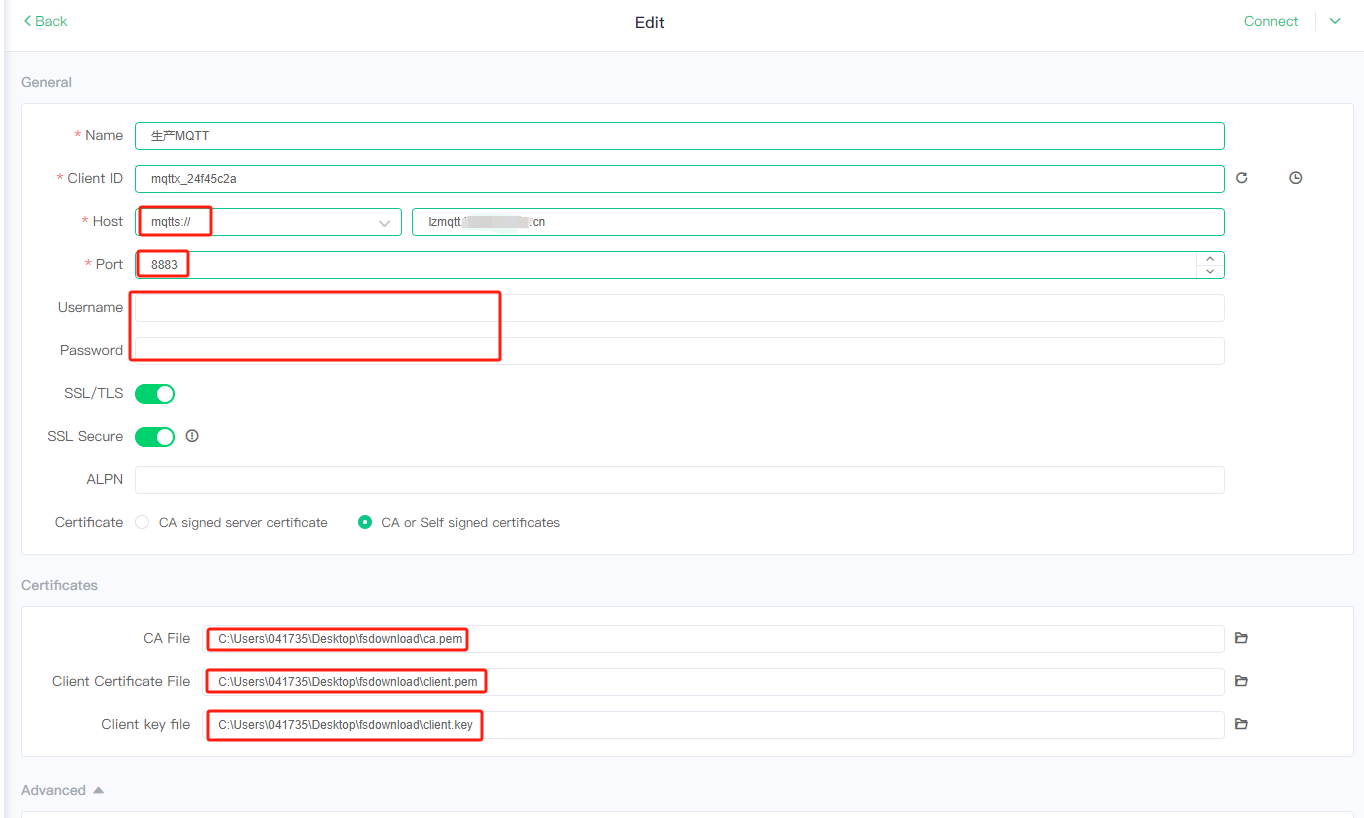The height and width of the screenshot is (818, 1364).
Task: Open folder browser for CA File
Action: click(1241, 638)
